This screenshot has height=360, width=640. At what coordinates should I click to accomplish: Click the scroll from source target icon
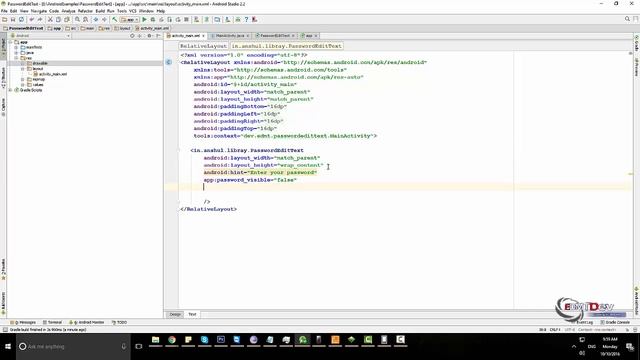point(132,36)
